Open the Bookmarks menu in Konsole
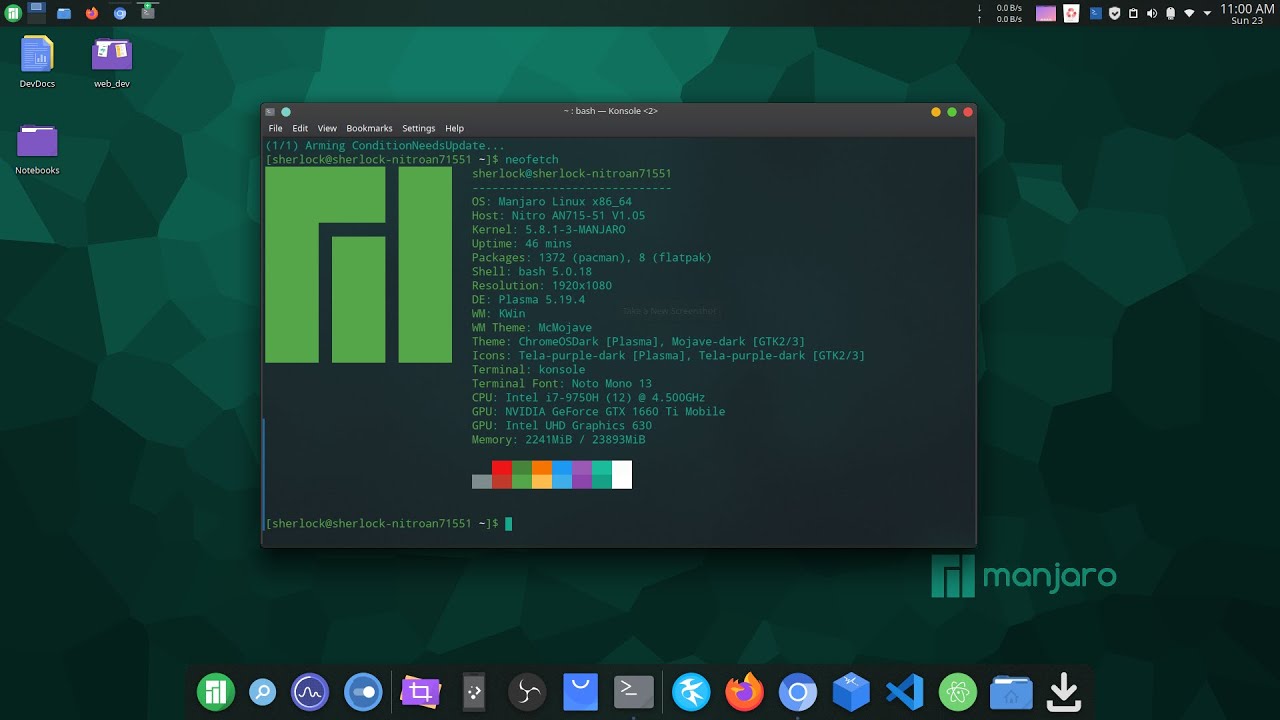Image resolution: width=1280 pixels, height=720 pixels. pyautogui.click(x=369, y=128)
